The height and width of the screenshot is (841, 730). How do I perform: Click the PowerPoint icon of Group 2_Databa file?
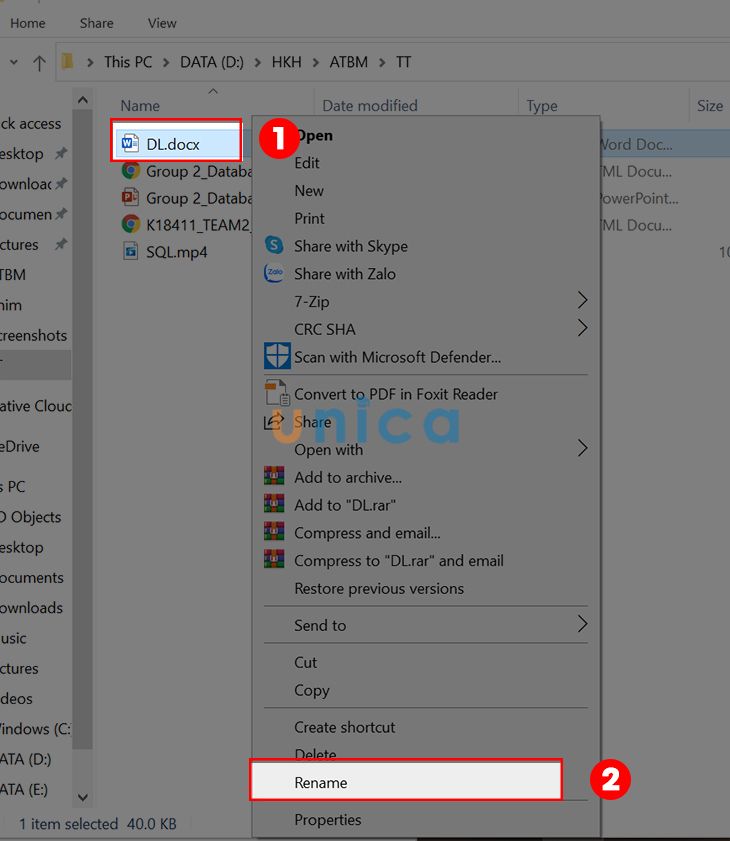pos(130,197)
